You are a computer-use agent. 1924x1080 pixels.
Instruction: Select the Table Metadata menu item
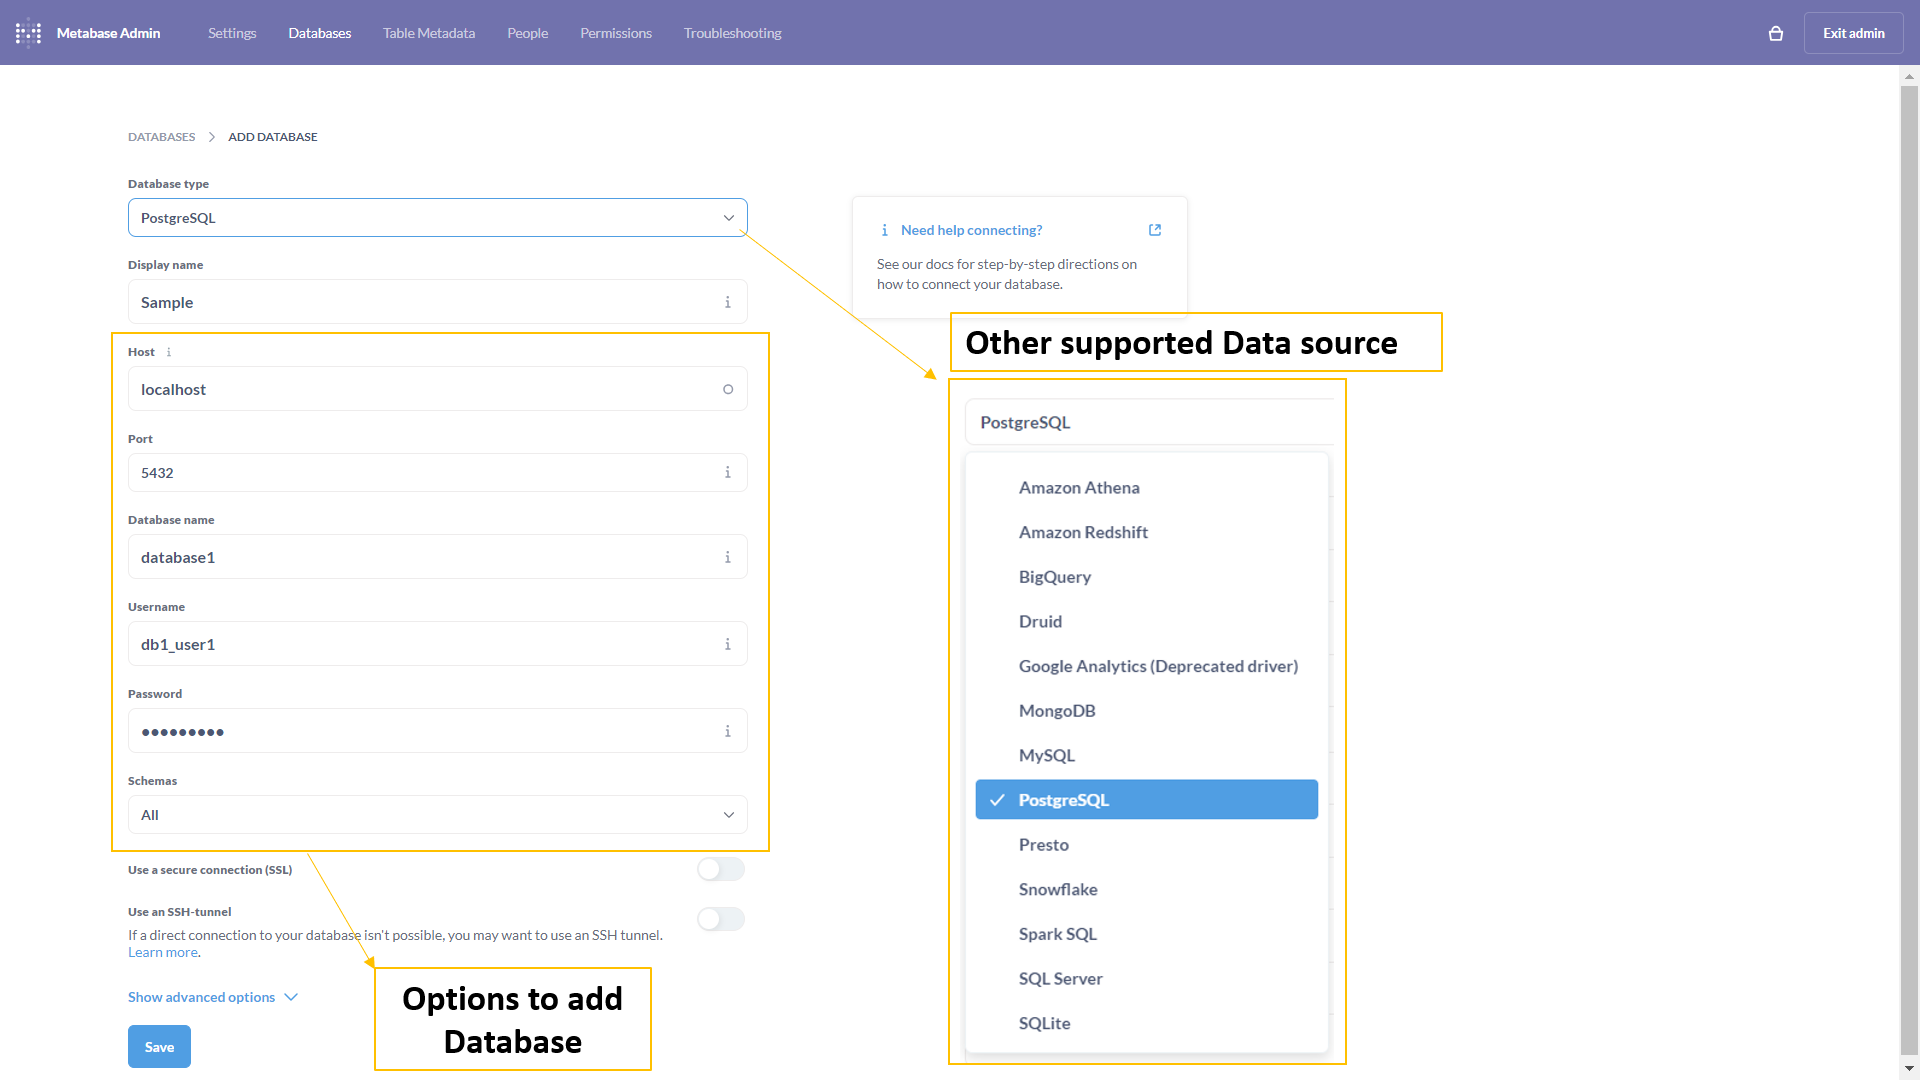[429, 32]
